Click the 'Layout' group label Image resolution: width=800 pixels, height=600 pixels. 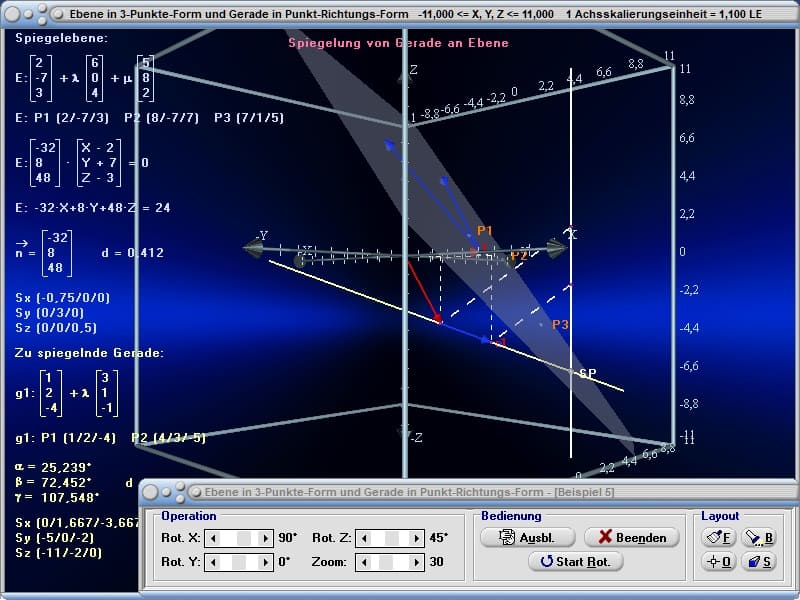pos(720,516)
